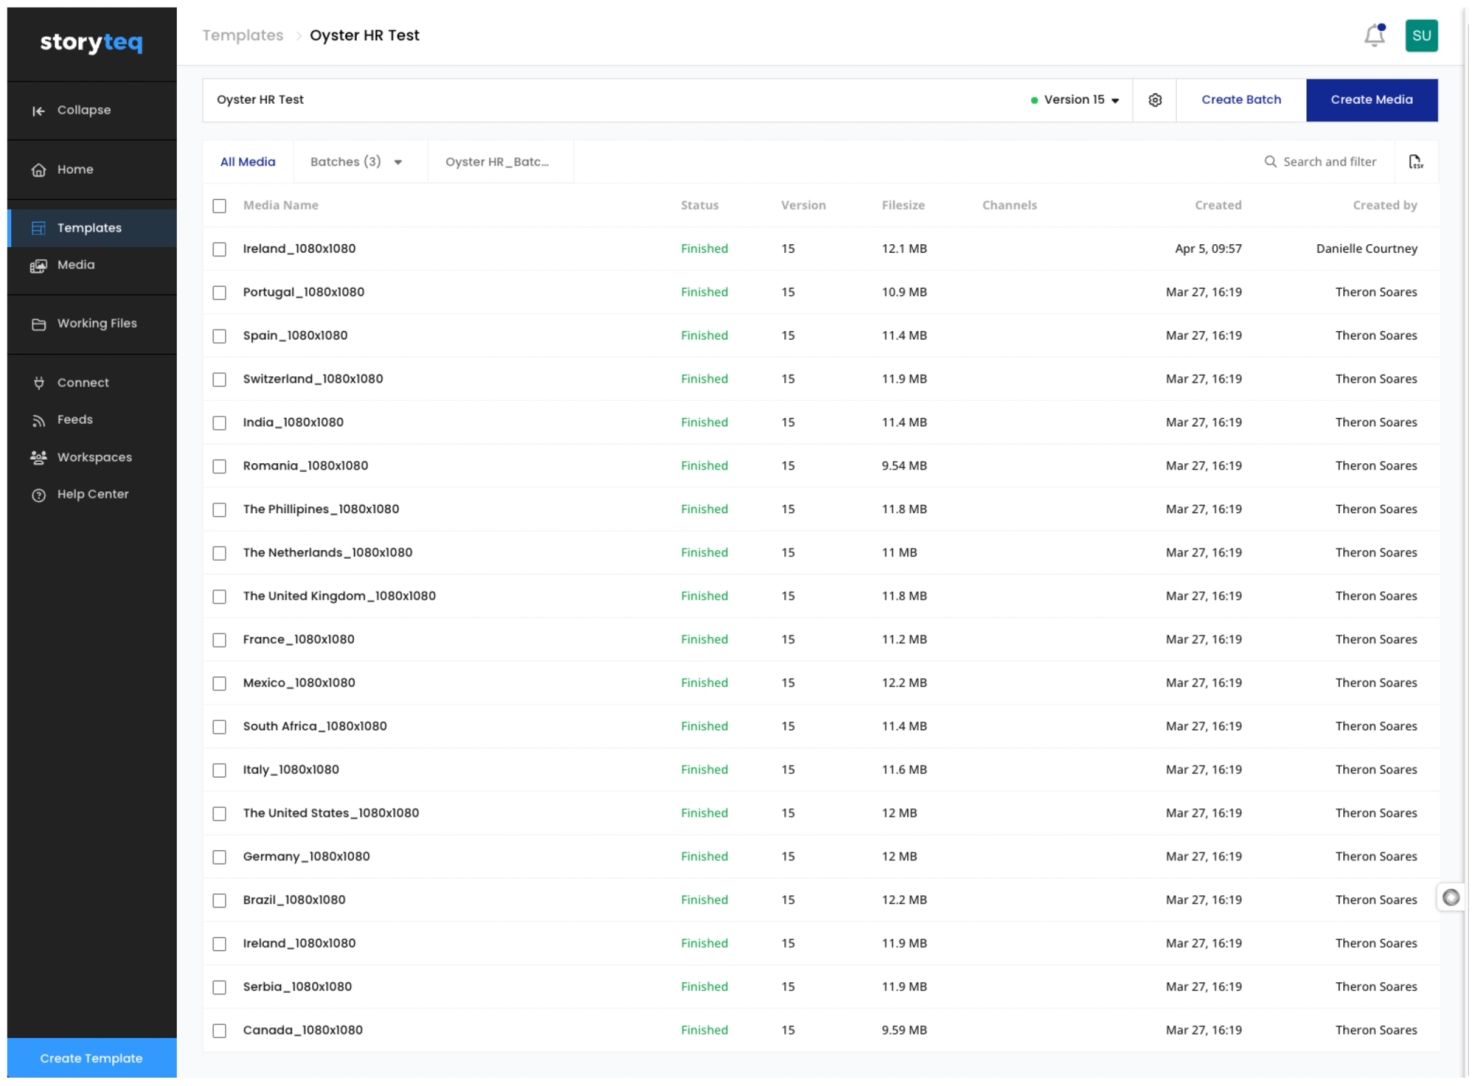The width and height of the screenshot is (1475, 1086).
Task: Click the Create Media button
Action: 1370,100
